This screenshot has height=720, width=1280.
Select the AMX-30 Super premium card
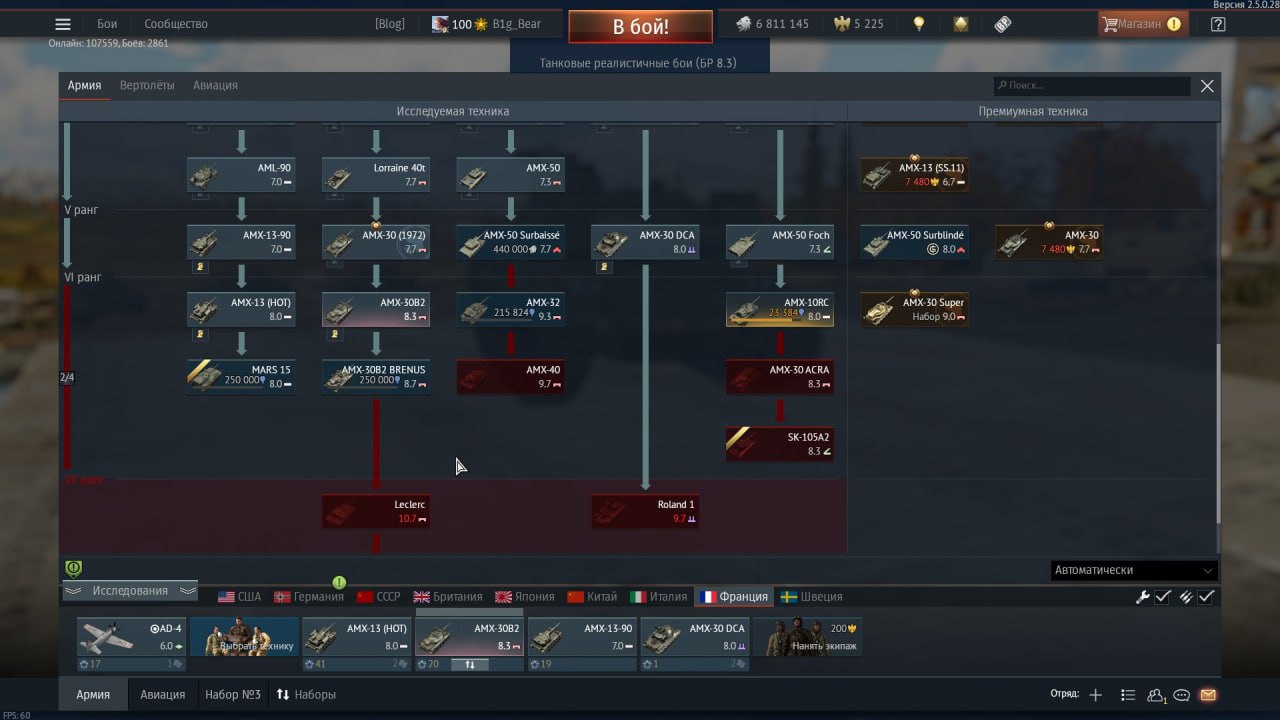coord(914,309)
